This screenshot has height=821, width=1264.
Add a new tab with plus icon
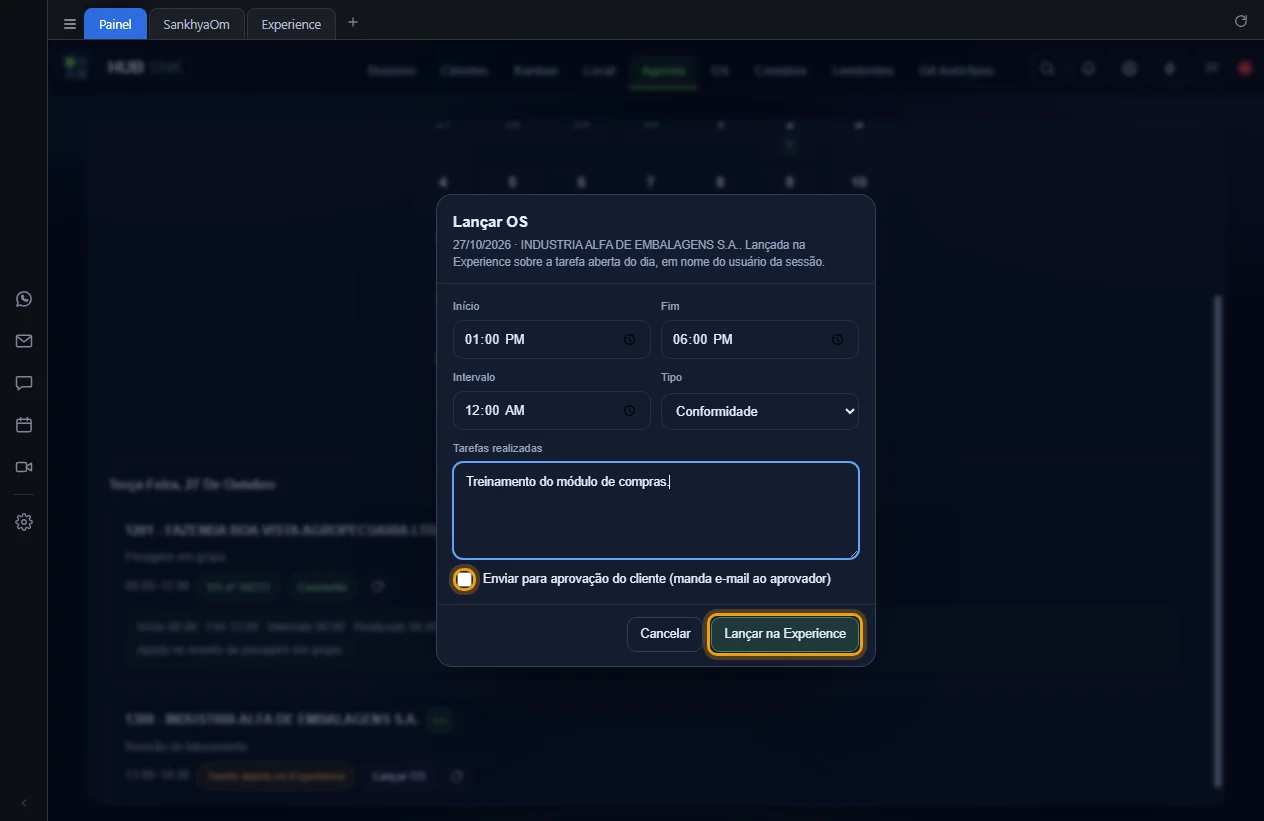pos(353,22)
